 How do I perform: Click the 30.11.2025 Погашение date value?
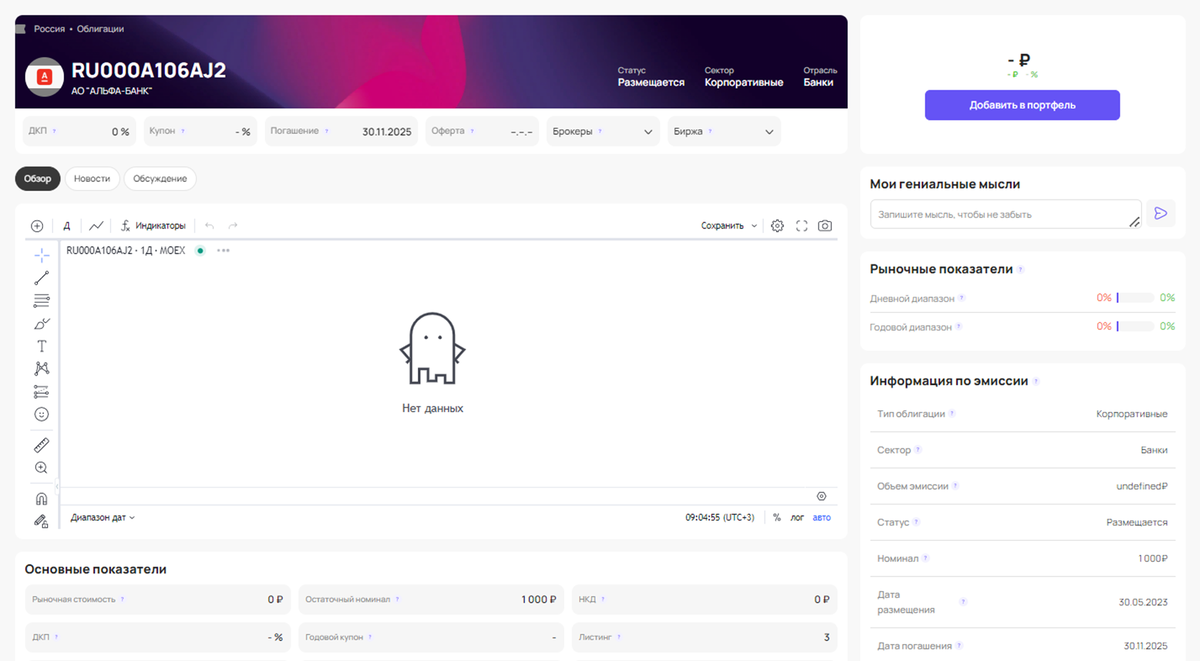click(387, 132)
